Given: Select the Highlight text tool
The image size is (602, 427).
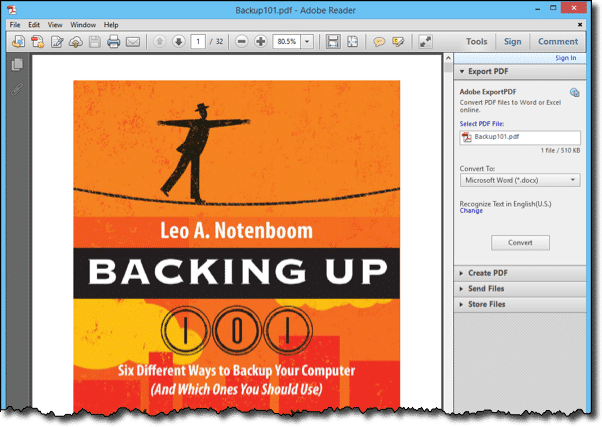Looking at the screenshot, I should coord(398,41).
